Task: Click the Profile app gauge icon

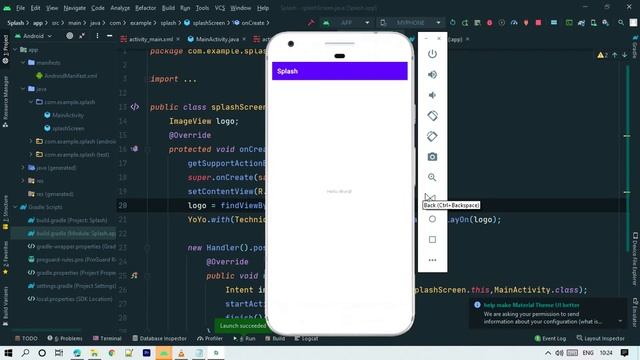Action: click(514, 23)
